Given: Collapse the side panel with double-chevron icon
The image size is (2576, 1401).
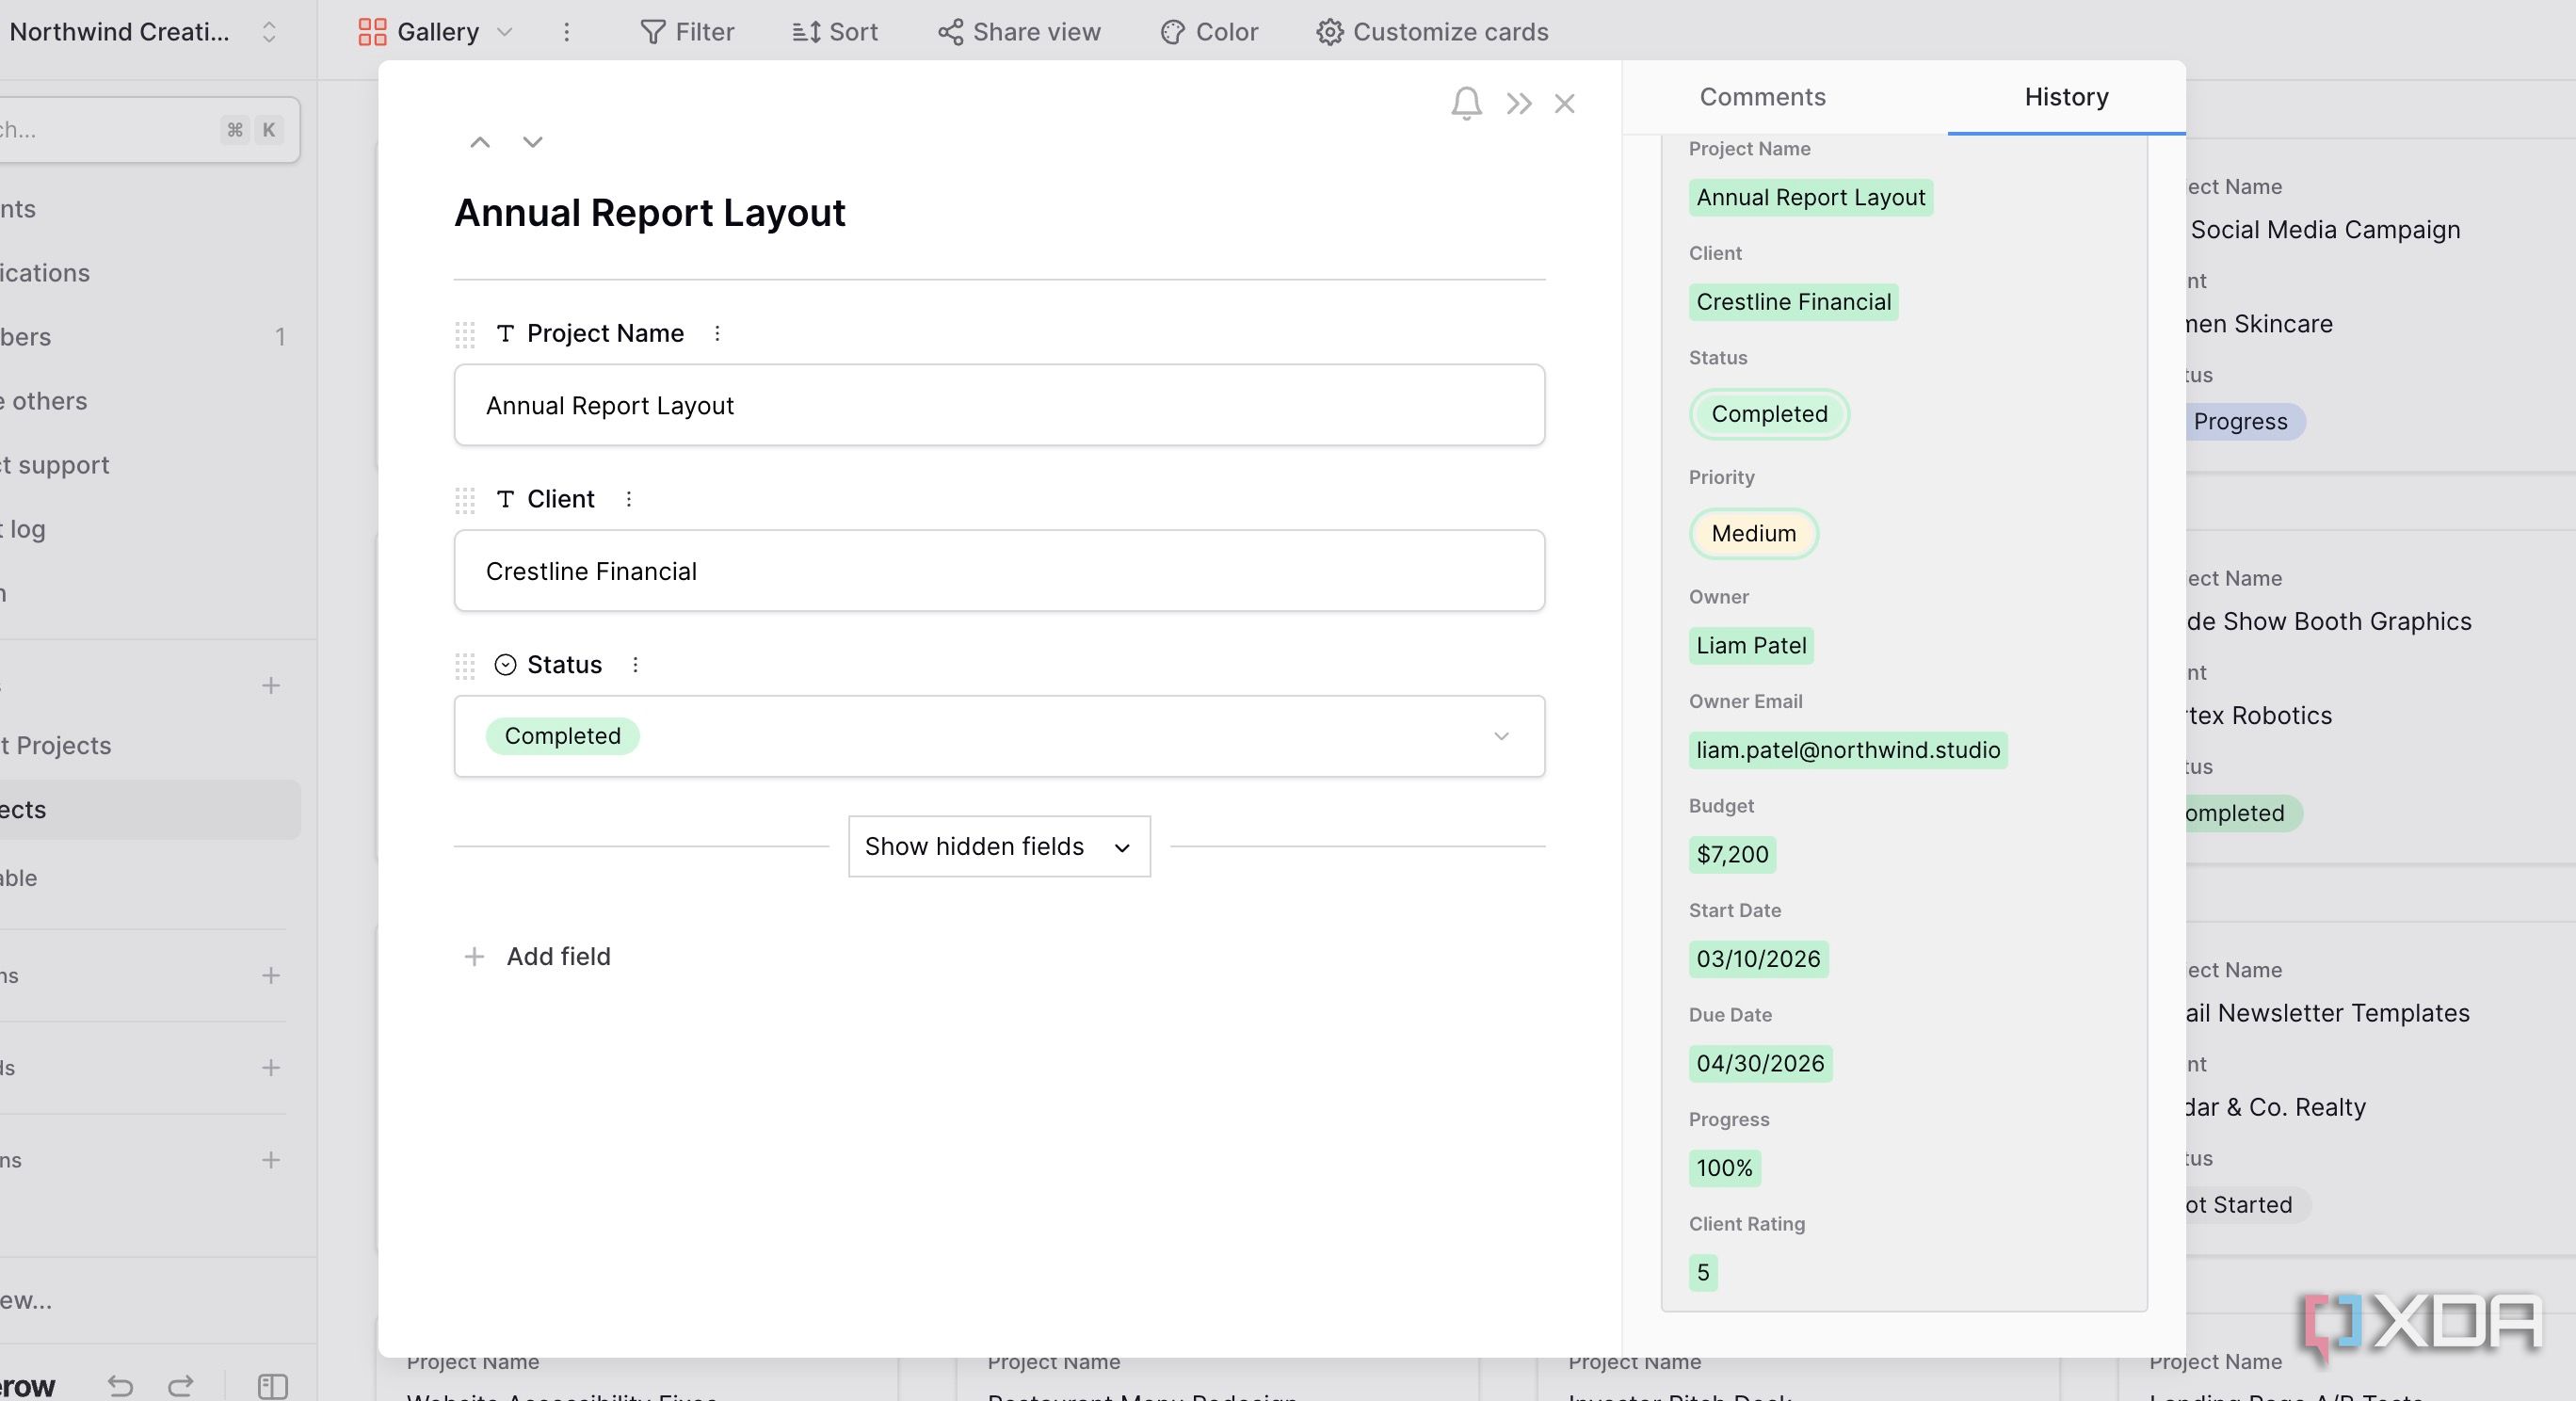Looking at the screenshot, I should (1519, 103).
